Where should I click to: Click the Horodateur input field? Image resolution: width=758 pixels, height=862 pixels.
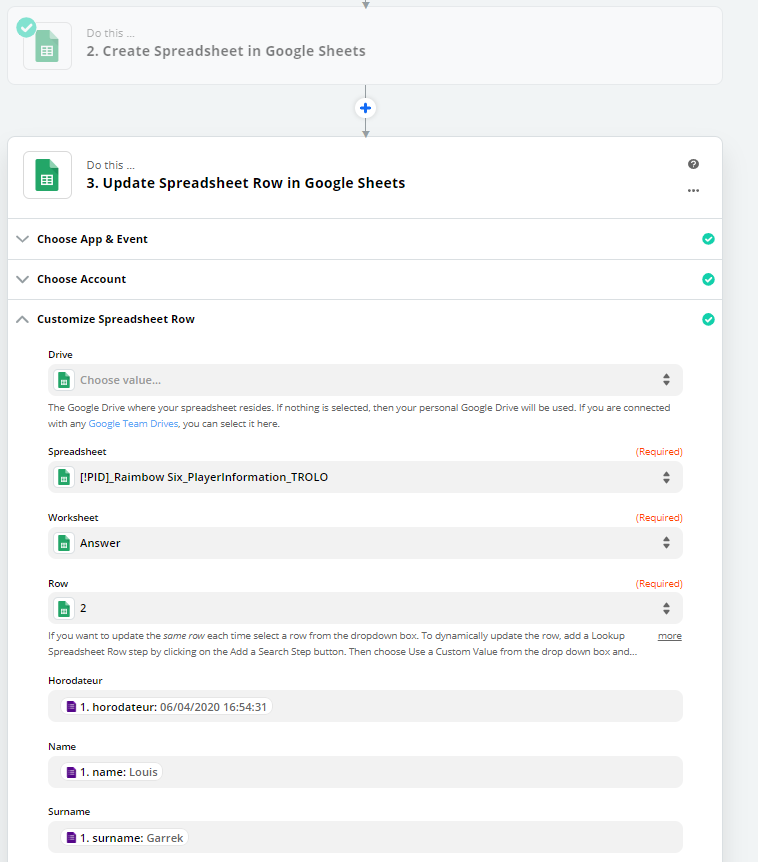point(365,706)
